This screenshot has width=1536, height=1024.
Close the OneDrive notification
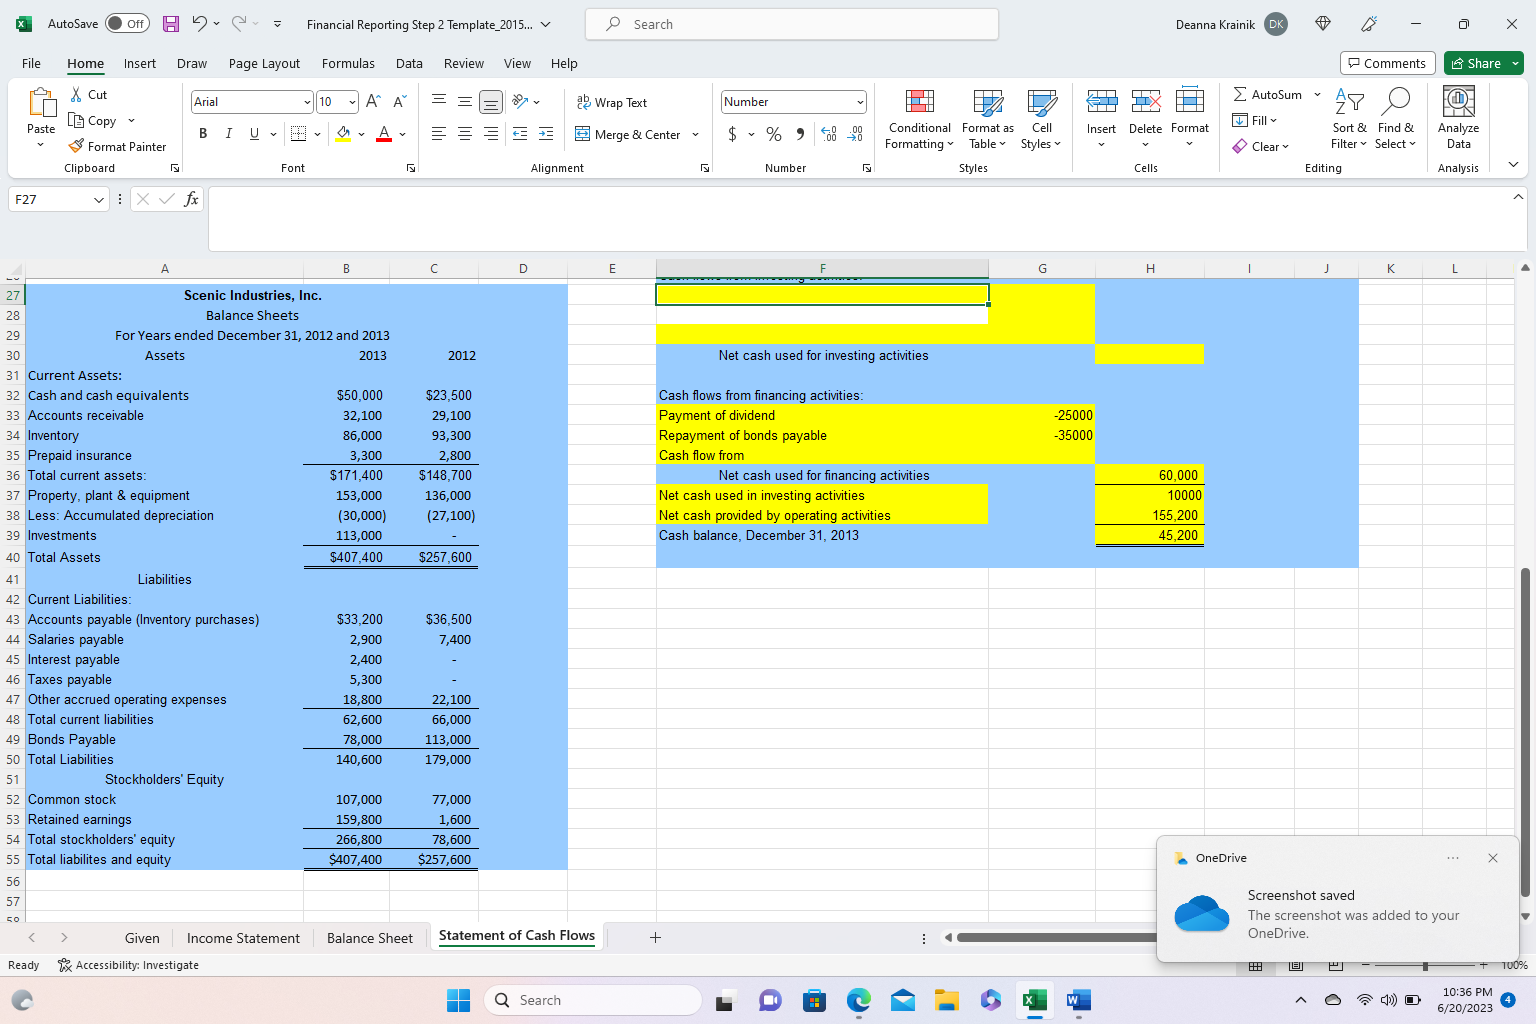[1492, 858]
